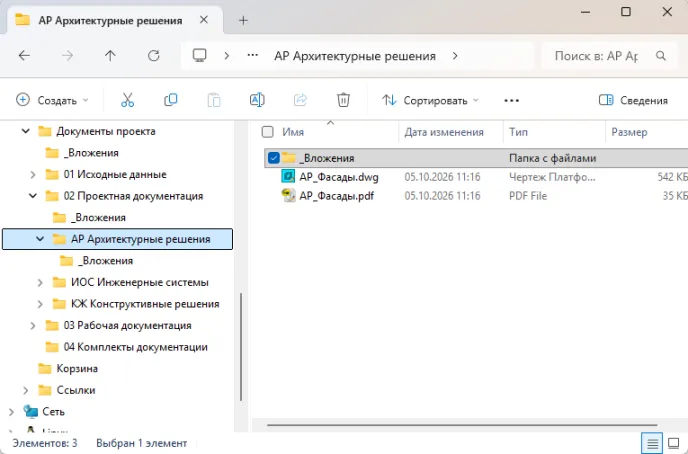Select _Вложения under 02 Проектная документация

point(98,218)
